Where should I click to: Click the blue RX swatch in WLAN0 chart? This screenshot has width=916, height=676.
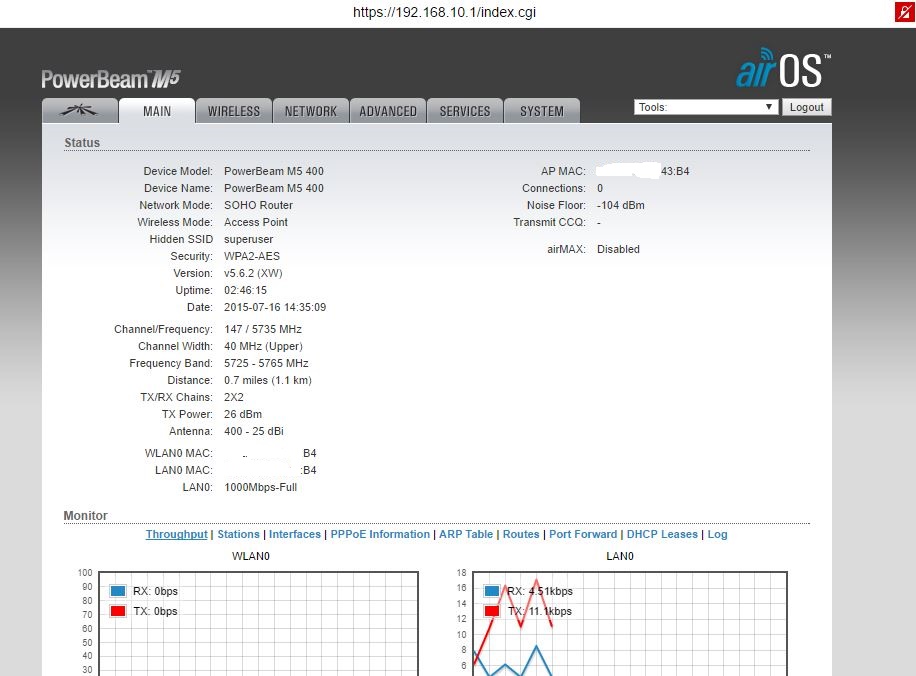(118, 591)
